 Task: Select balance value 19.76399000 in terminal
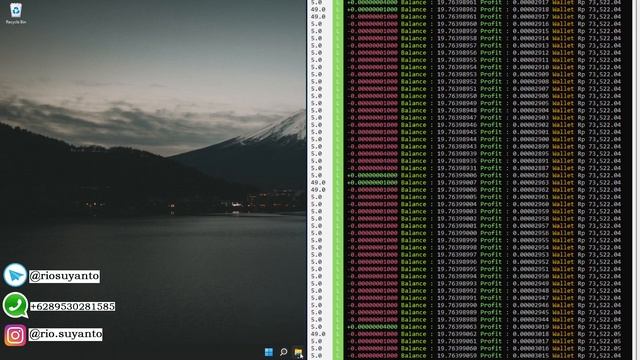pyautogui.click(x=456, y=233)
